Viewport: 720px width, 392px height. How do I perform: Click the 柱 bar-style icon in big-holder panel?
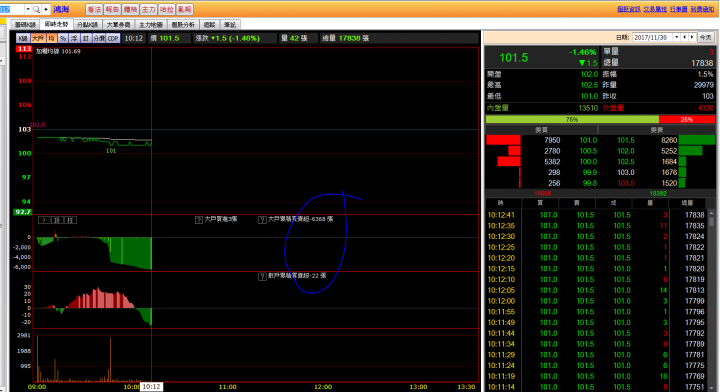pos(70,220)
